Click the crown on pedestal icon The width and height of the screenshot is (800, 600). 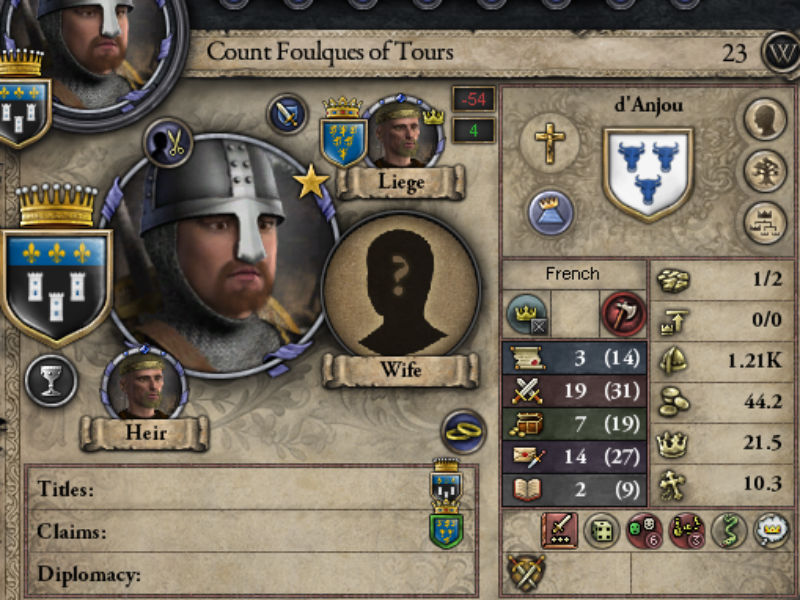(x=550, y=212)
